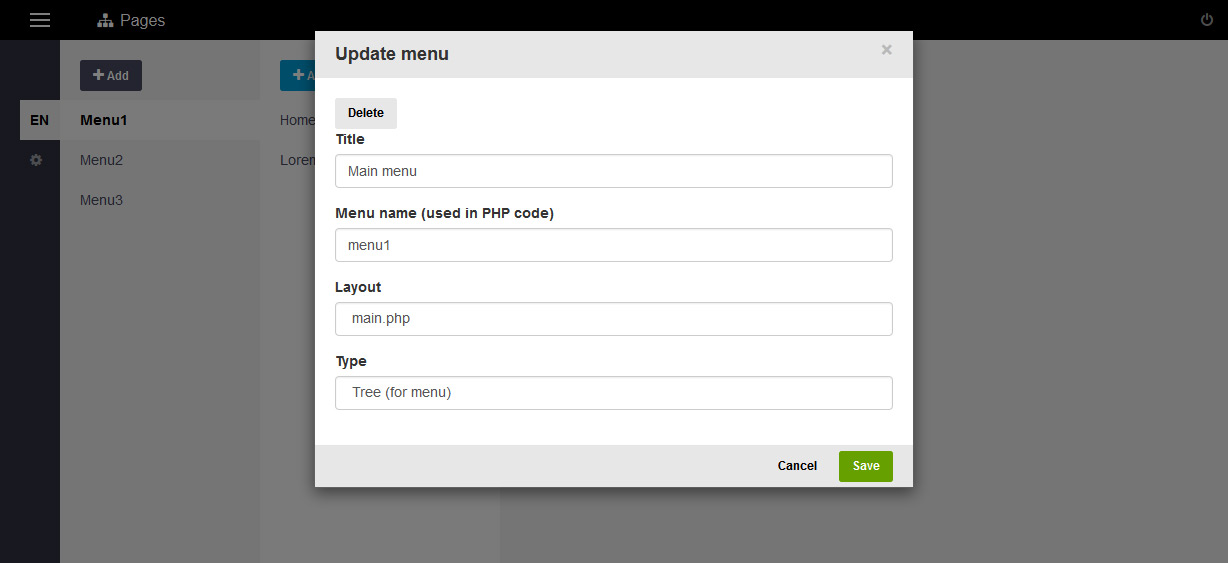Viewport: 1228px width, 563px height.
Task: Save the menu changes
Action: coord(865,466)
